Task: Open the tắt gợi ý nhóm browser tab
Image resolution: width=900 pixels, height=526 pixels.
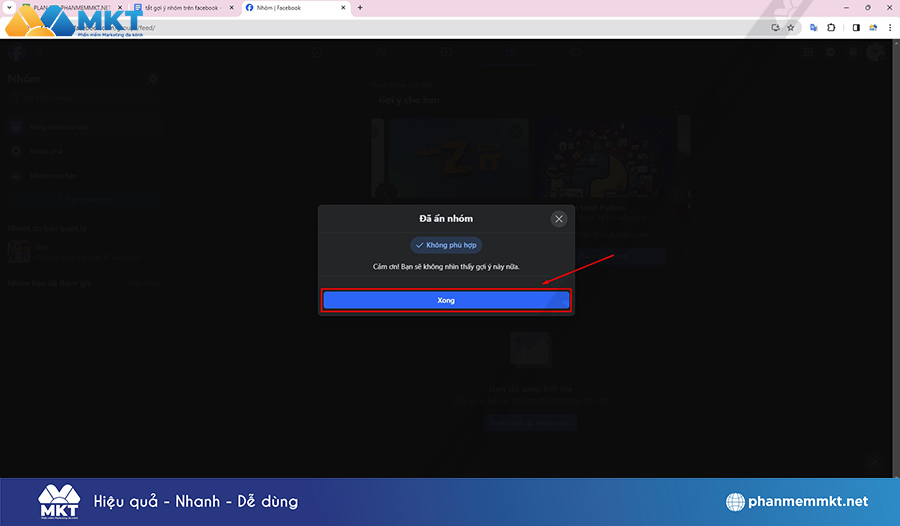Action: click(185, 7)
